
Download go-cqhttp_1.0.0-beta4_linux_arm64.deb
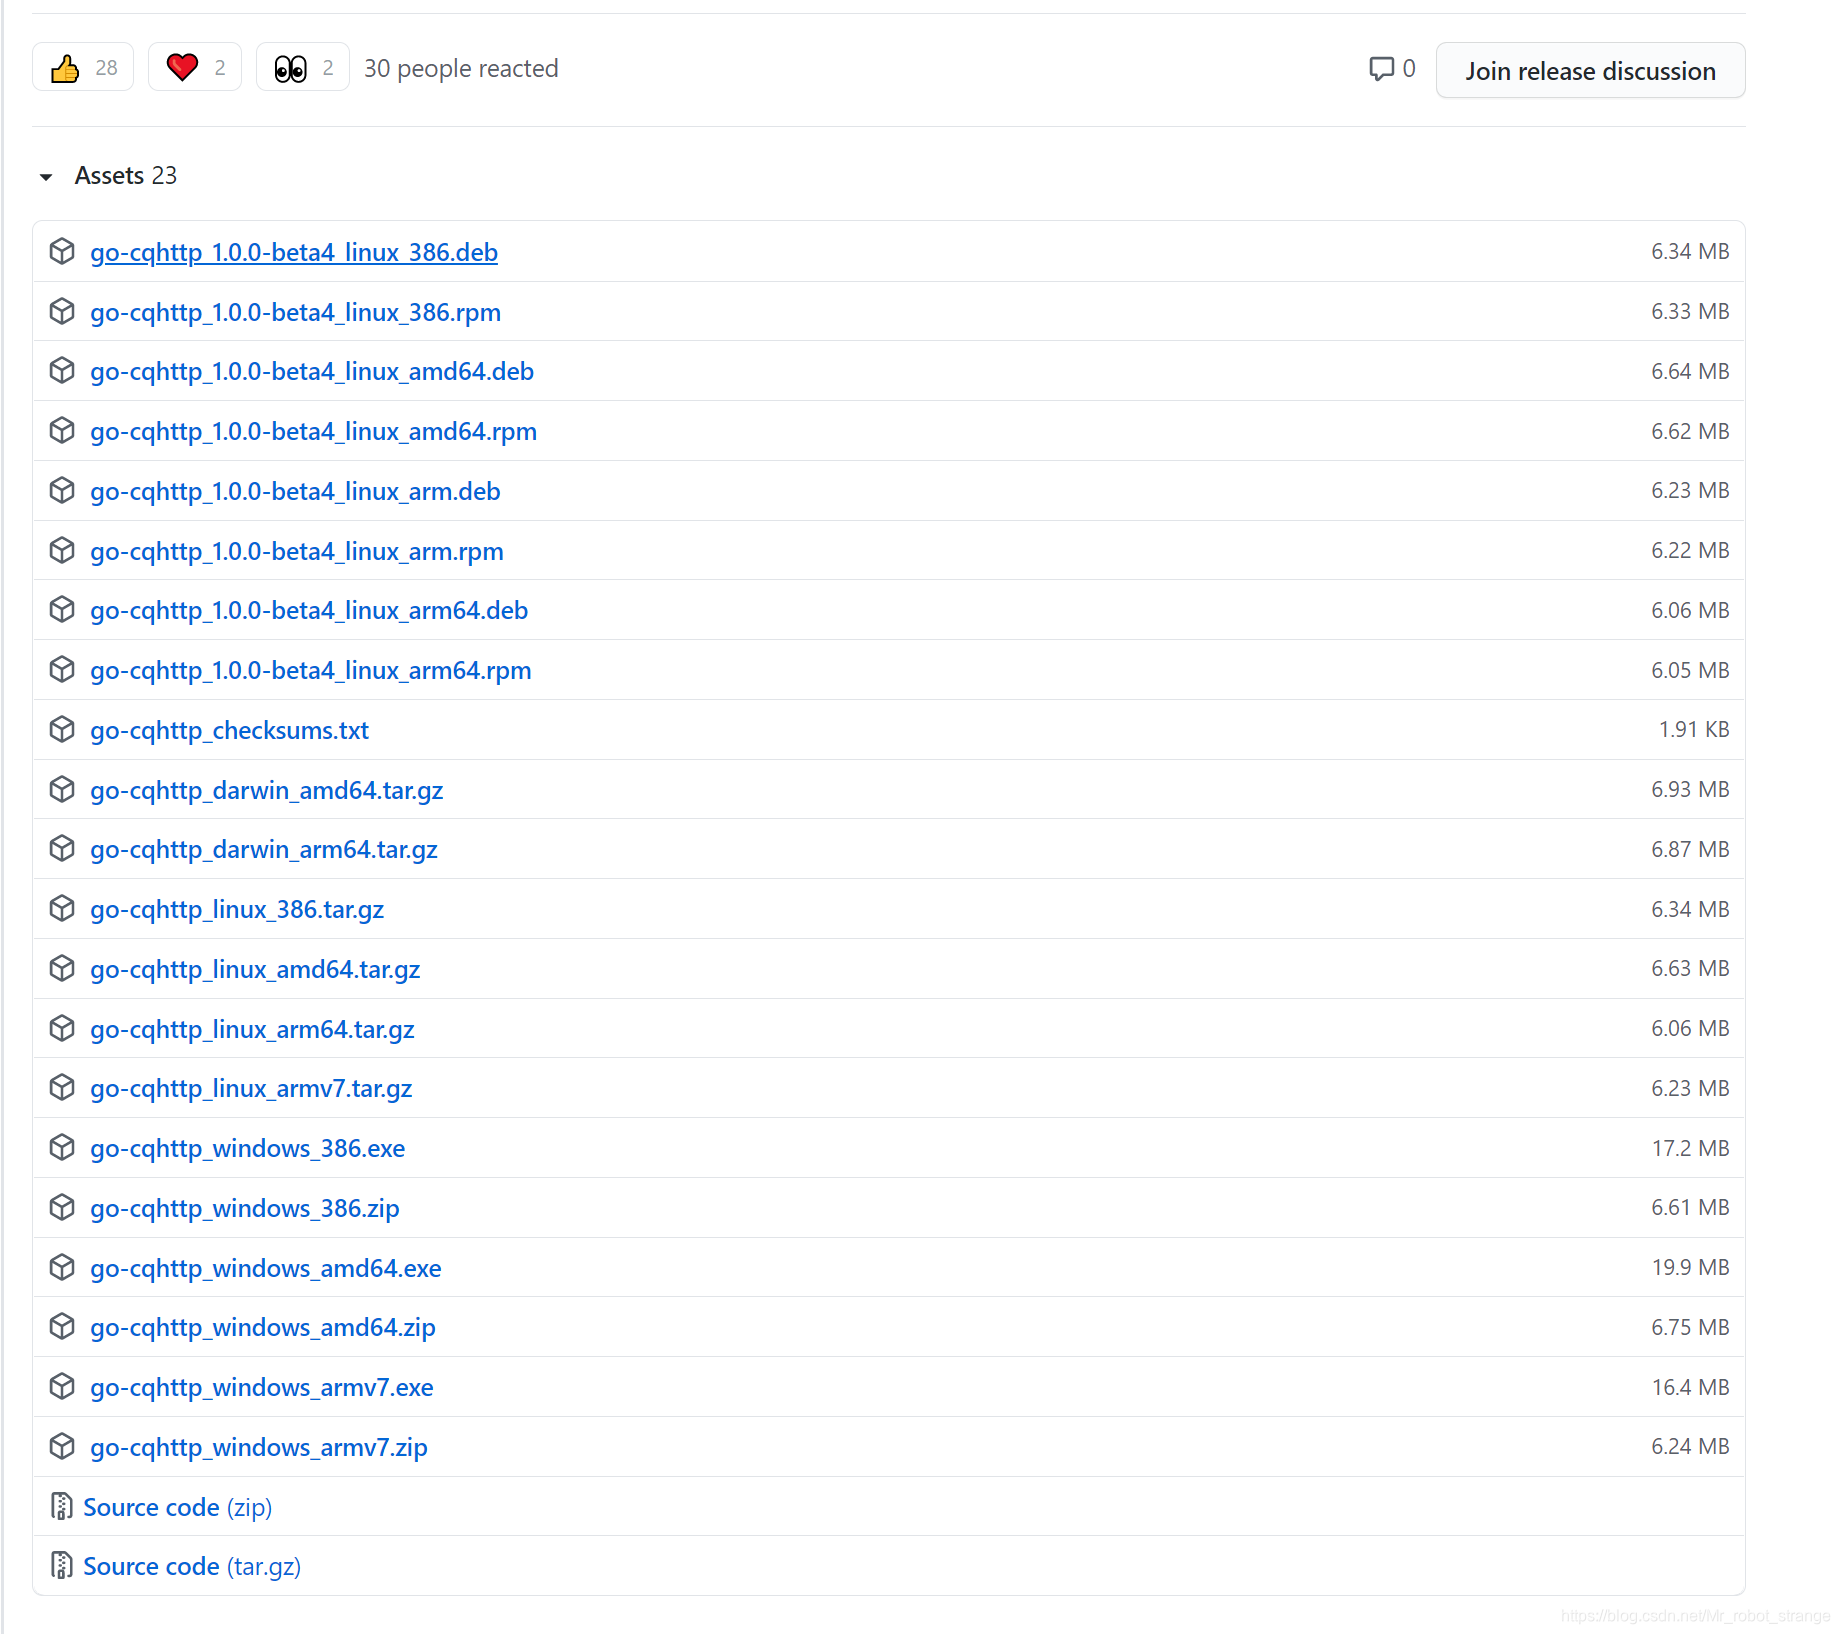[309, 610]
